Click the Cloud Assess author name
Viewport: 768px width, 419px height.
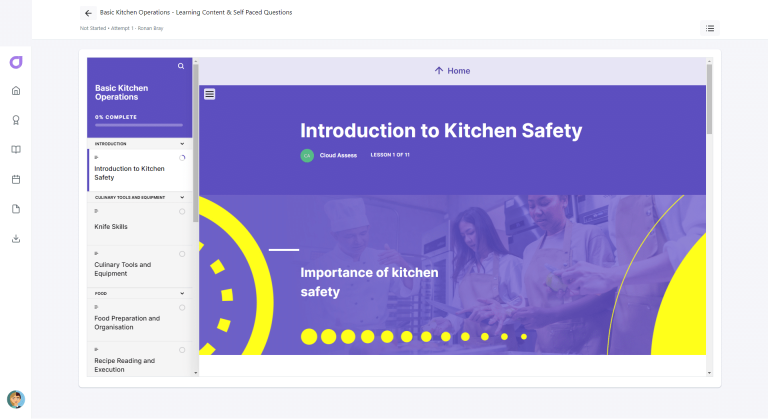(338, 155)
